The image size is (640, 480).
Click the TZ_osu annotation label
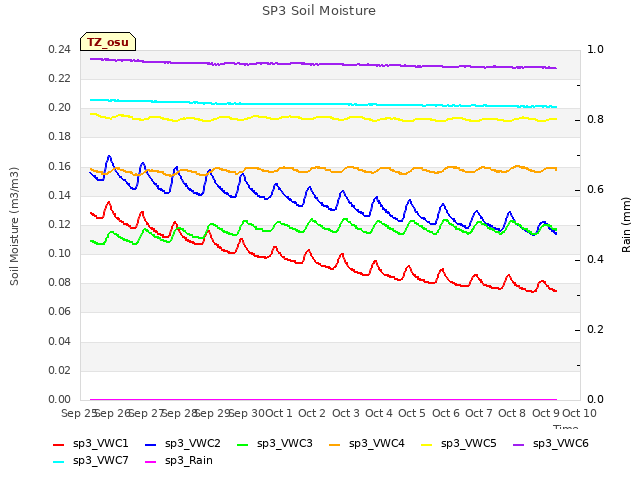tap(108, 42)
